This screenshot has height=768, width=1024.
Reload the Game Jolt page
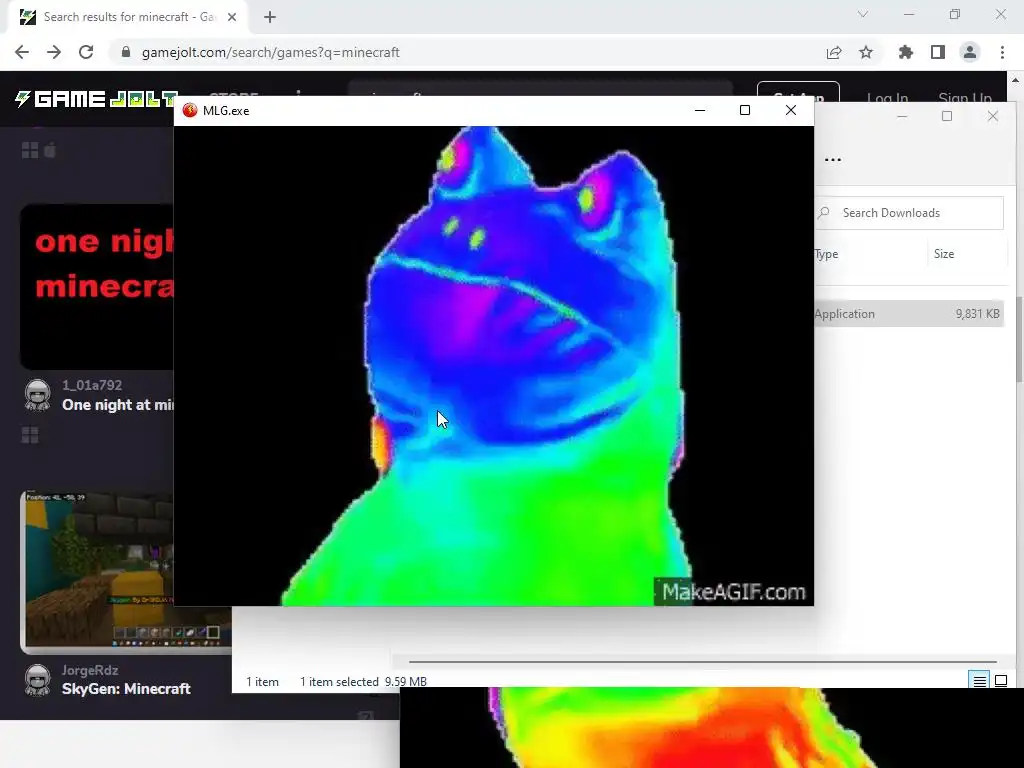coord(86,52)
